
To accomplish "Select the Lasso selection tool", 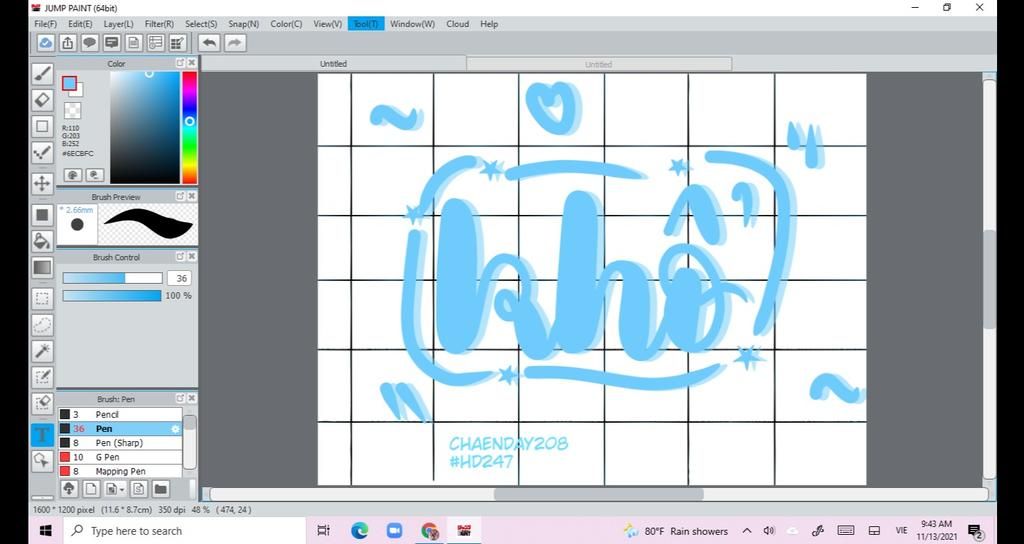I will [x=42, y=325].
